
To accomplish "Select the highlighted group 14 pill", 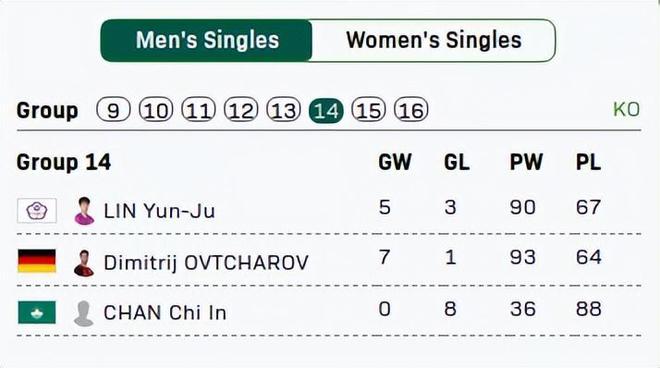I will click(326, 110).
